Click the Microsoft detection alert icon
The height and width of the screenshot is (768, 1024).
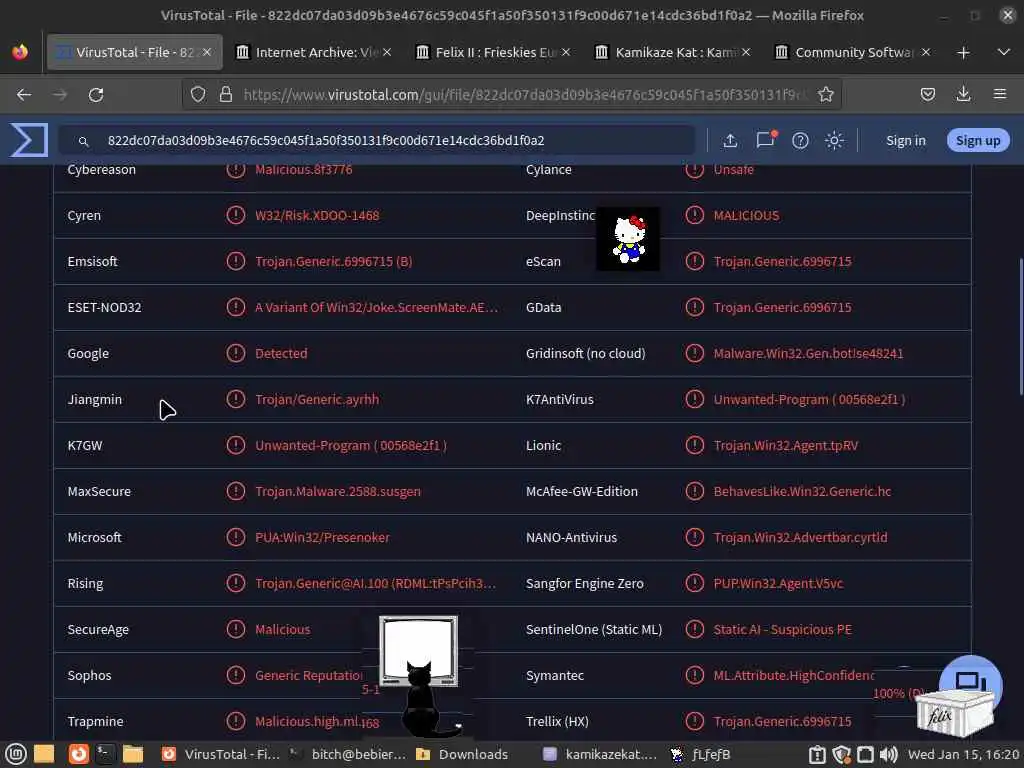[235, 537]
